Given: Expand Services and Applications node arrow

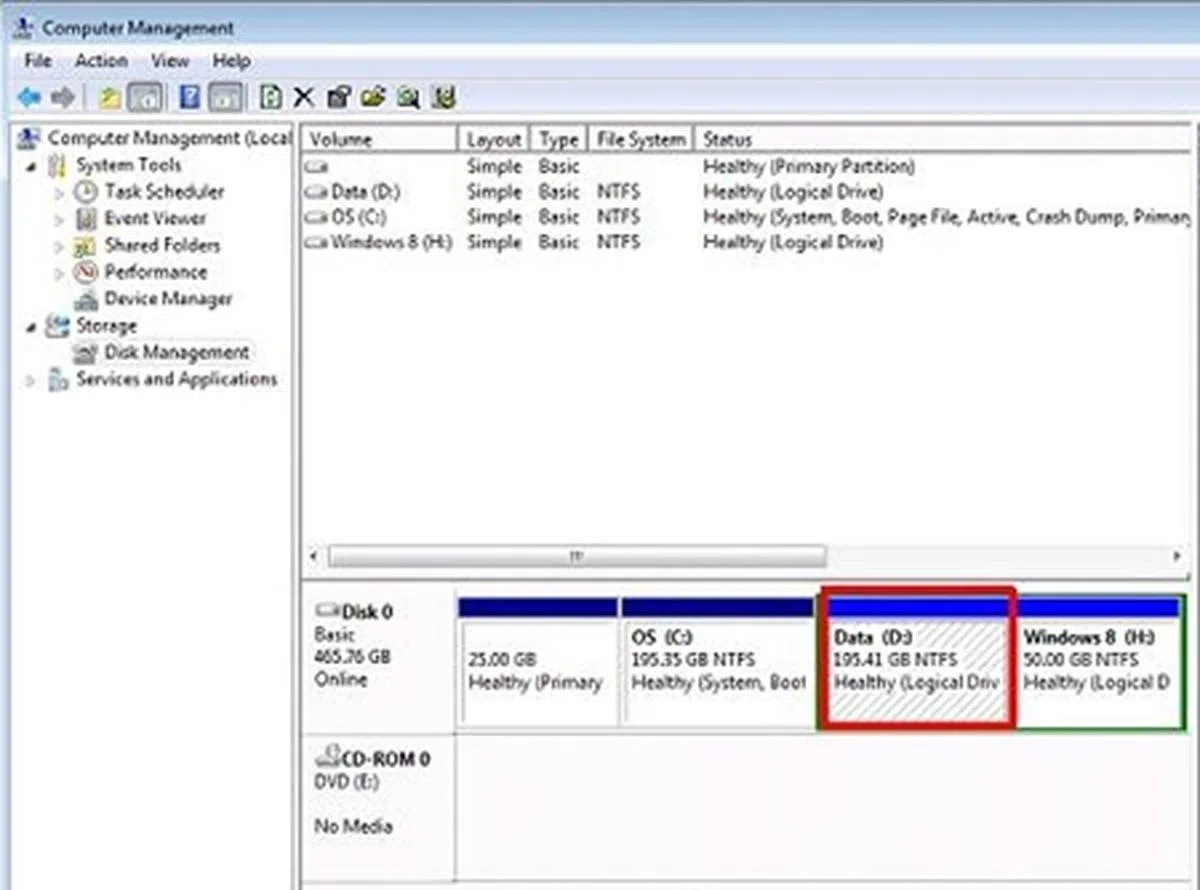Looking at the screenshot, I should (x=31, y=380).
